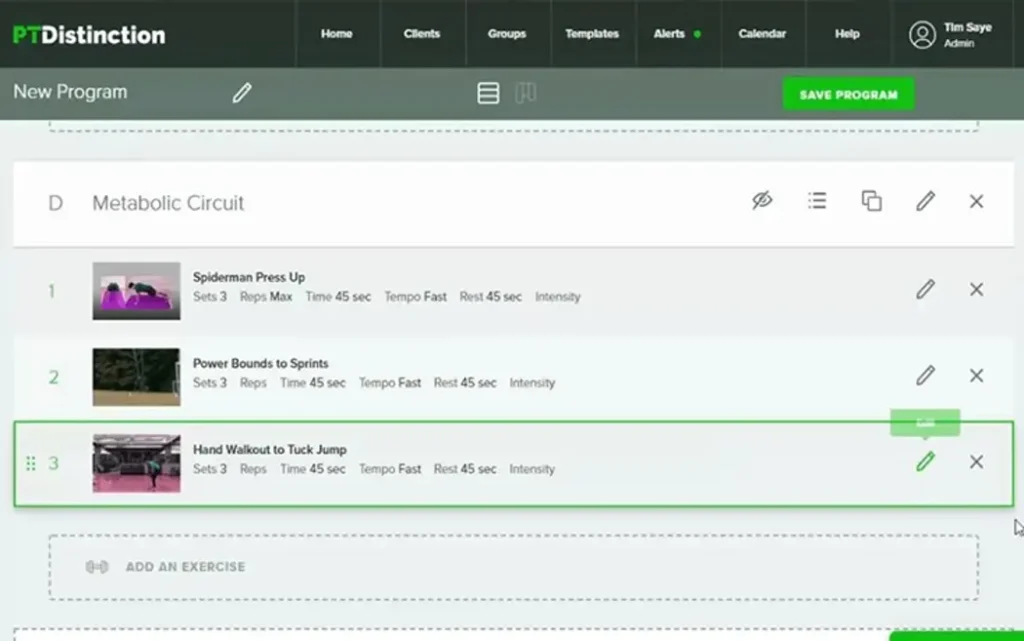Viewport: 1024px width, 641px height.
Task: Remove the Spiderman Press Up exercise
Action: pyautogui.click(x=976, y=289)
